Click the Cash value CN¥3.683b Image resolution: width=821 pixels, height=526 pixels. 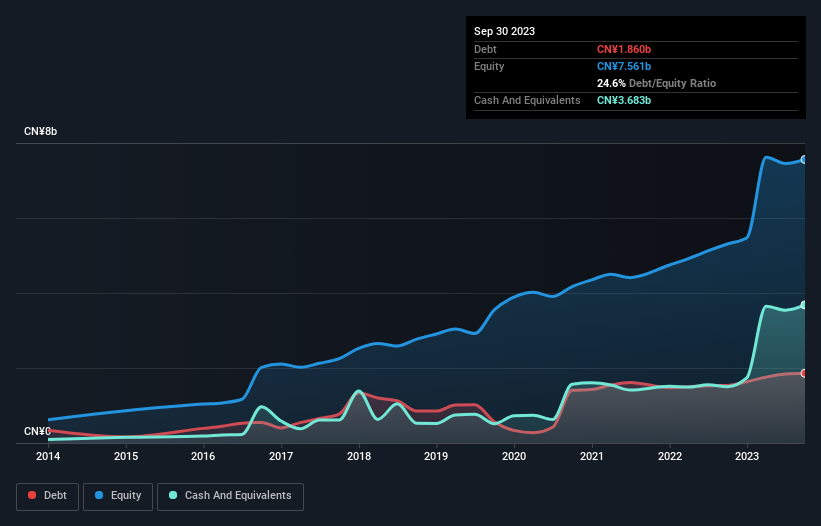(x=624, y=100)
